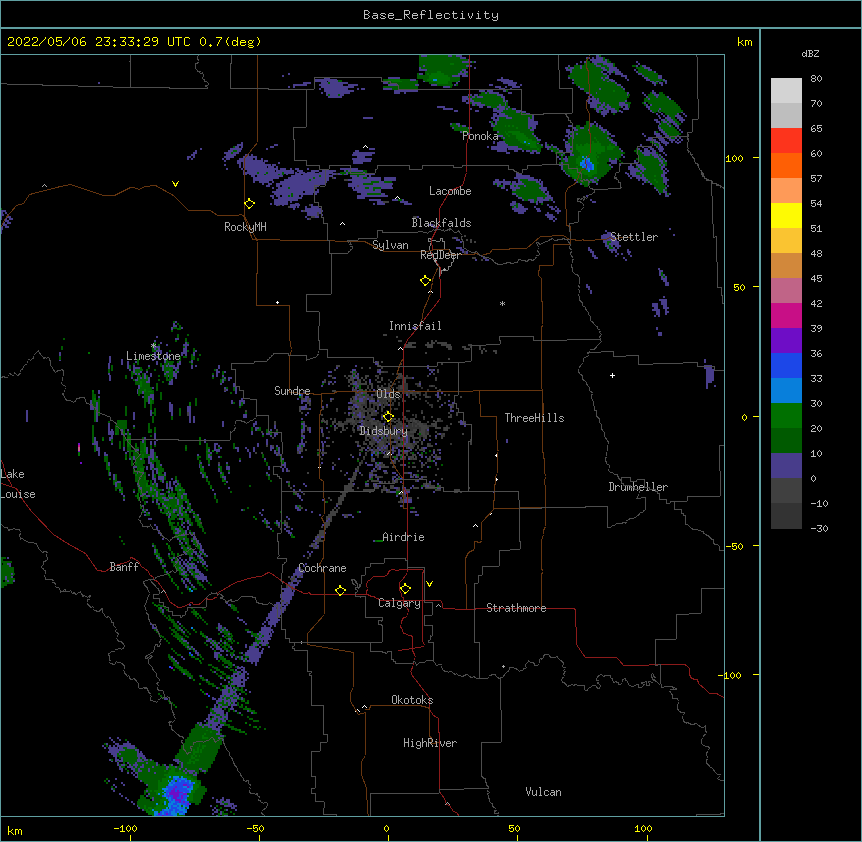
Task: Click the HighRiver label
Action: (430, 743)
